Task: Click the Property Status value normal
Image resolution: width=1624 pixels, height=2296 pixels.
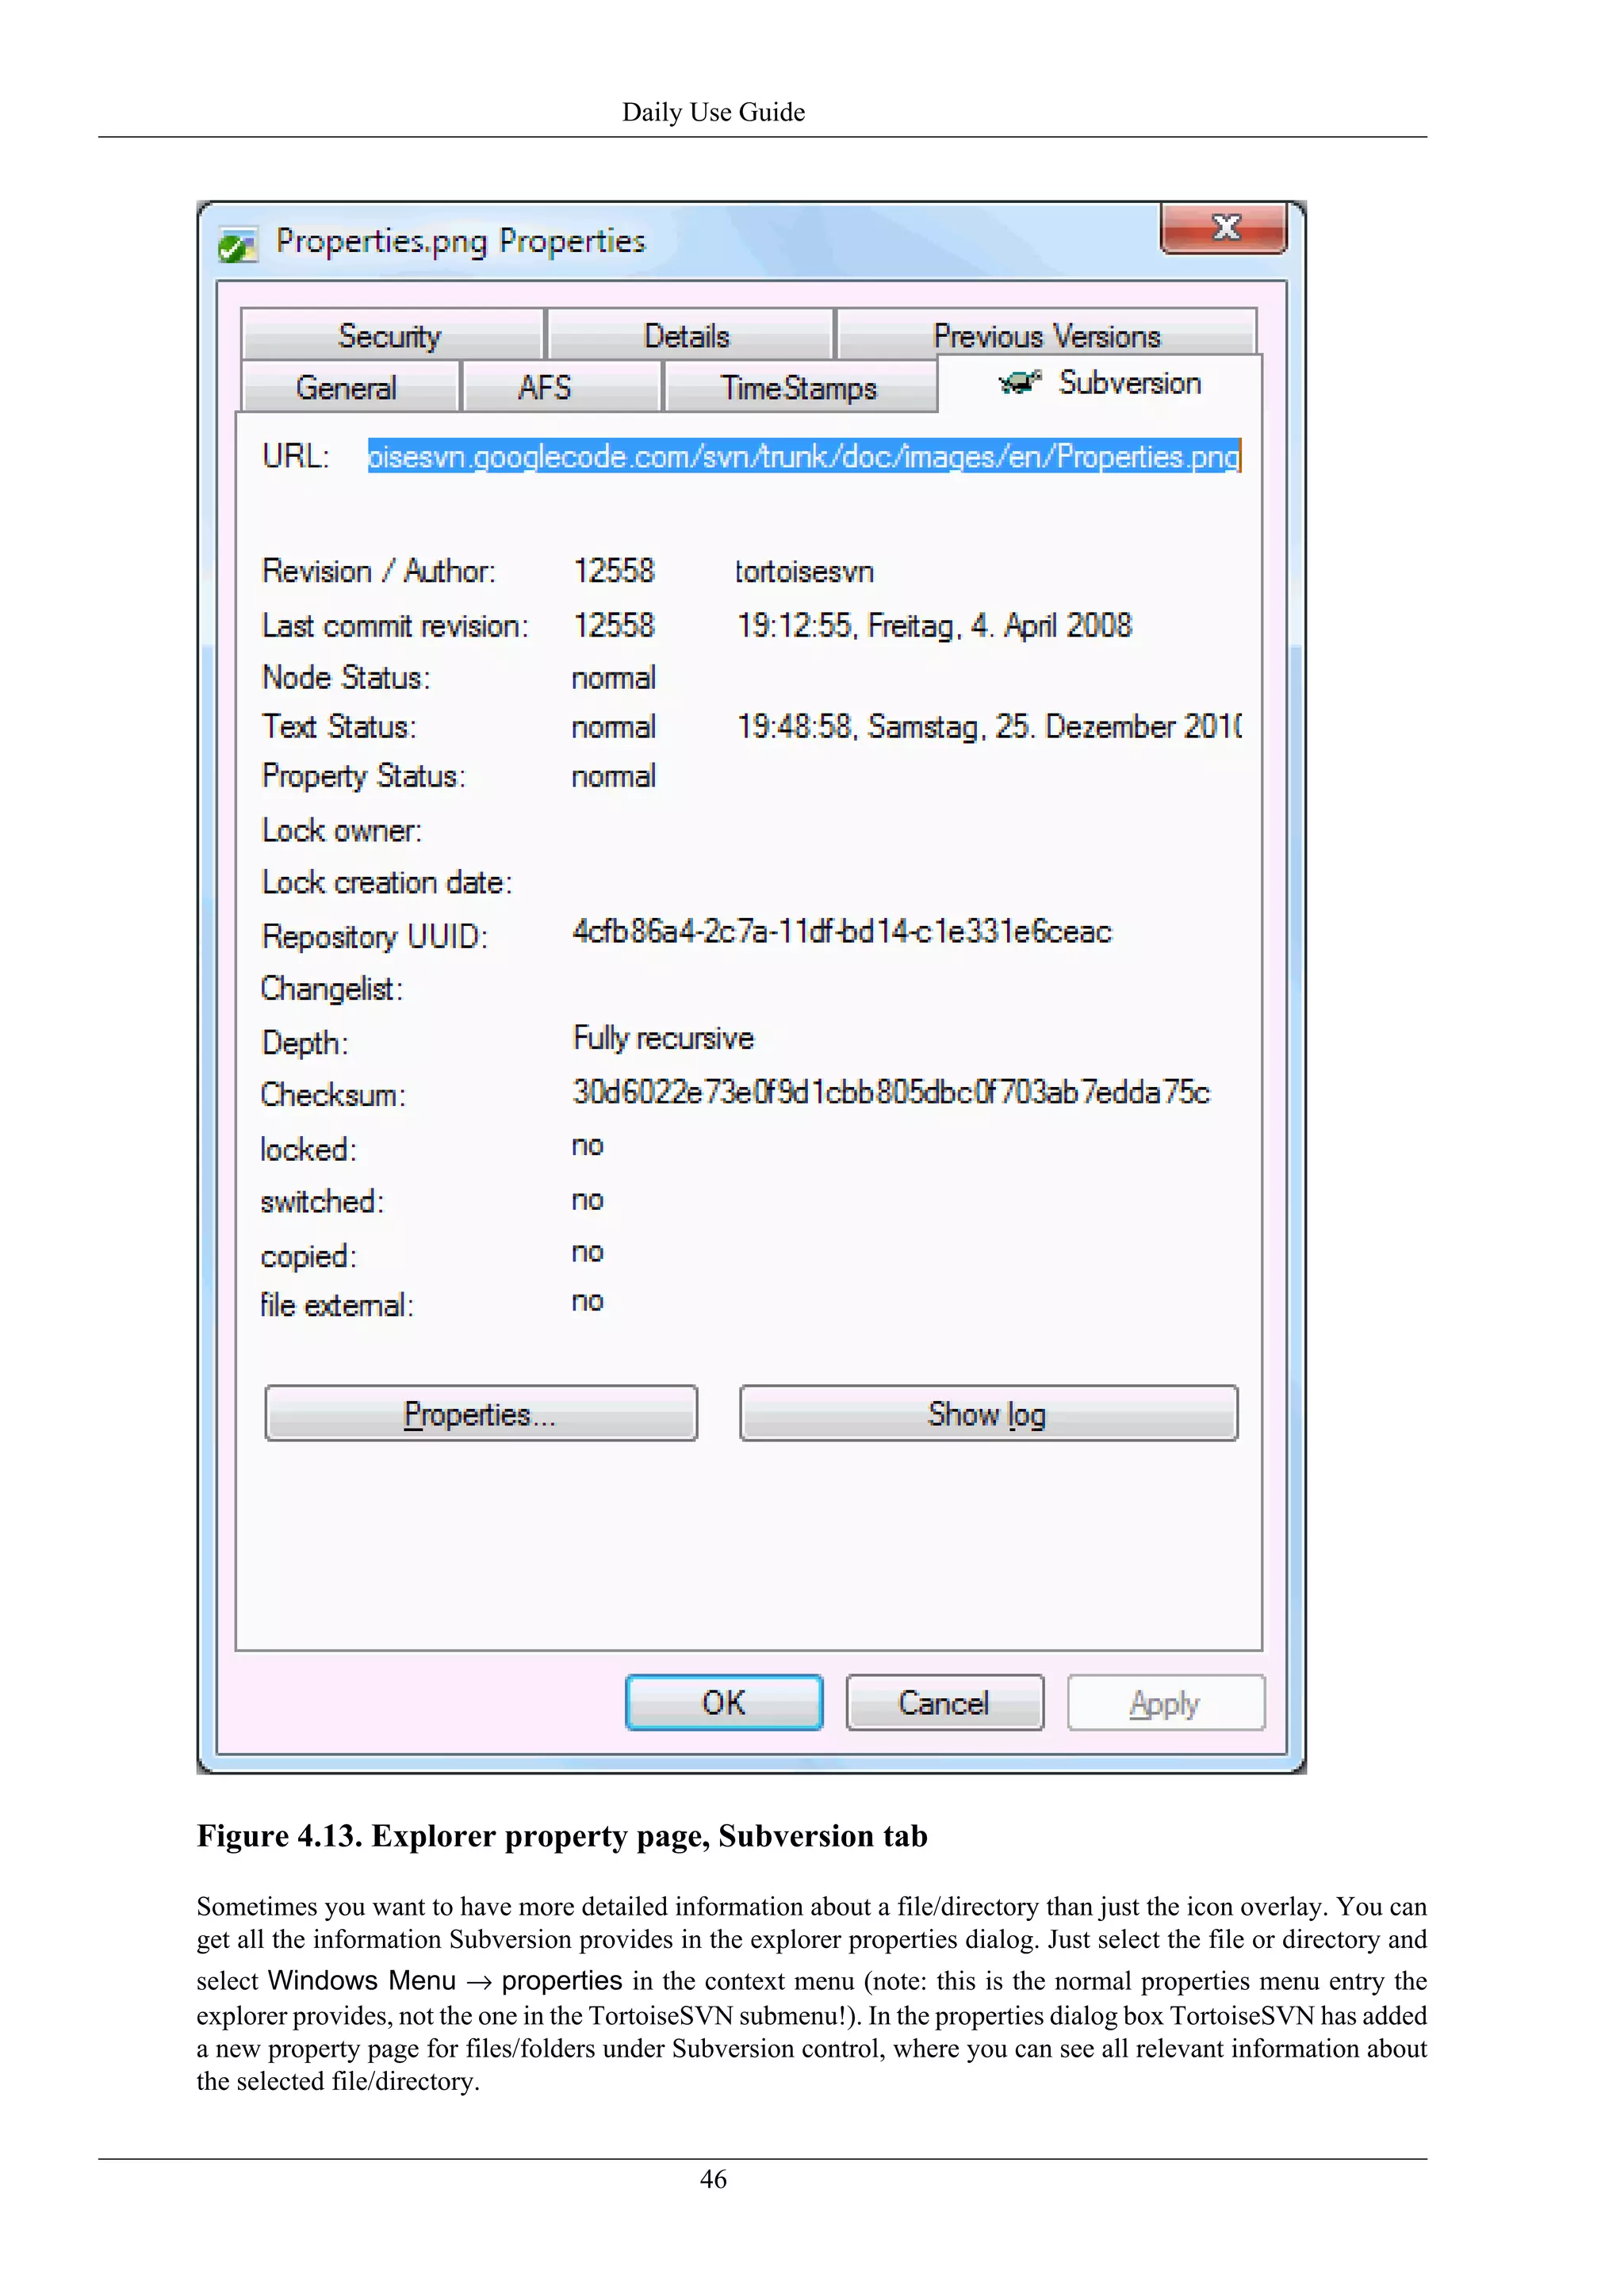Action: [x=614, y=776]
